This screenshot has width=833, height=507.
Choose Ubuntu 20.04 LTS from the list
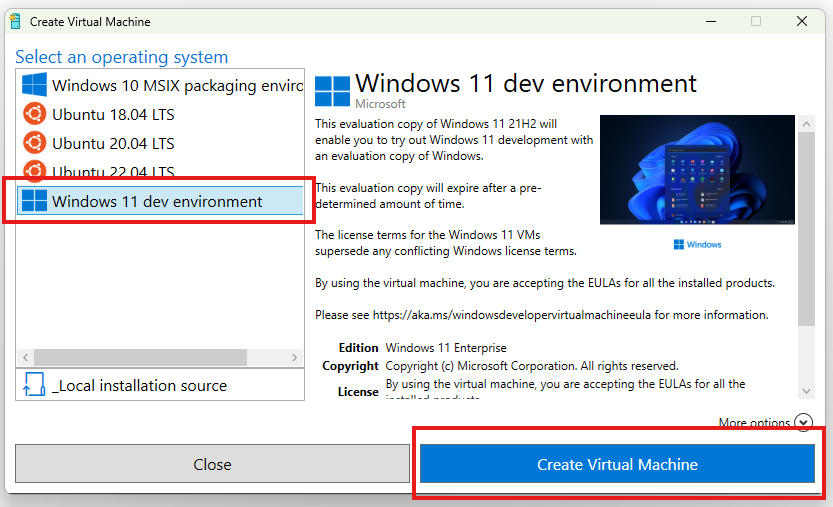click(x=160, y=143)
